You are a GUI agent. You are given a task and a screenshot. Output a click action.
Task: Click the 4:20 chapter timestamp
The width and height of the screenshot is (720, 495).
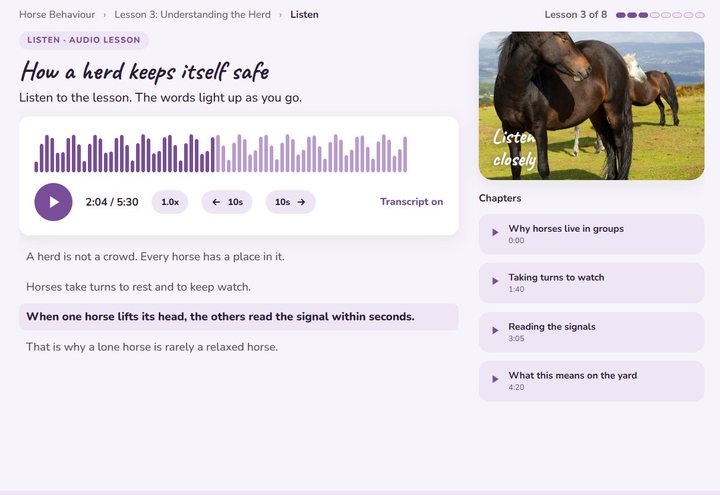(x=516, y=387)
